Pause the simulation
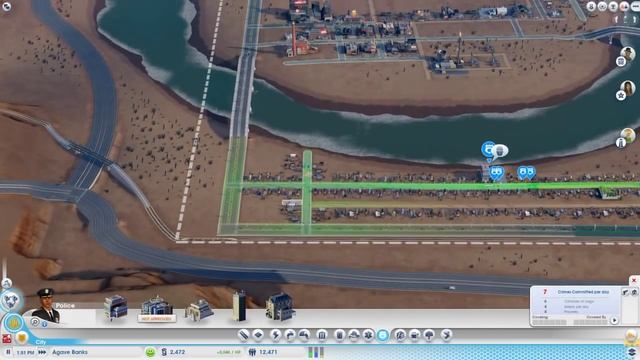Image resolution: width=640 pixels, height=360 pixels. coord(8,352)
